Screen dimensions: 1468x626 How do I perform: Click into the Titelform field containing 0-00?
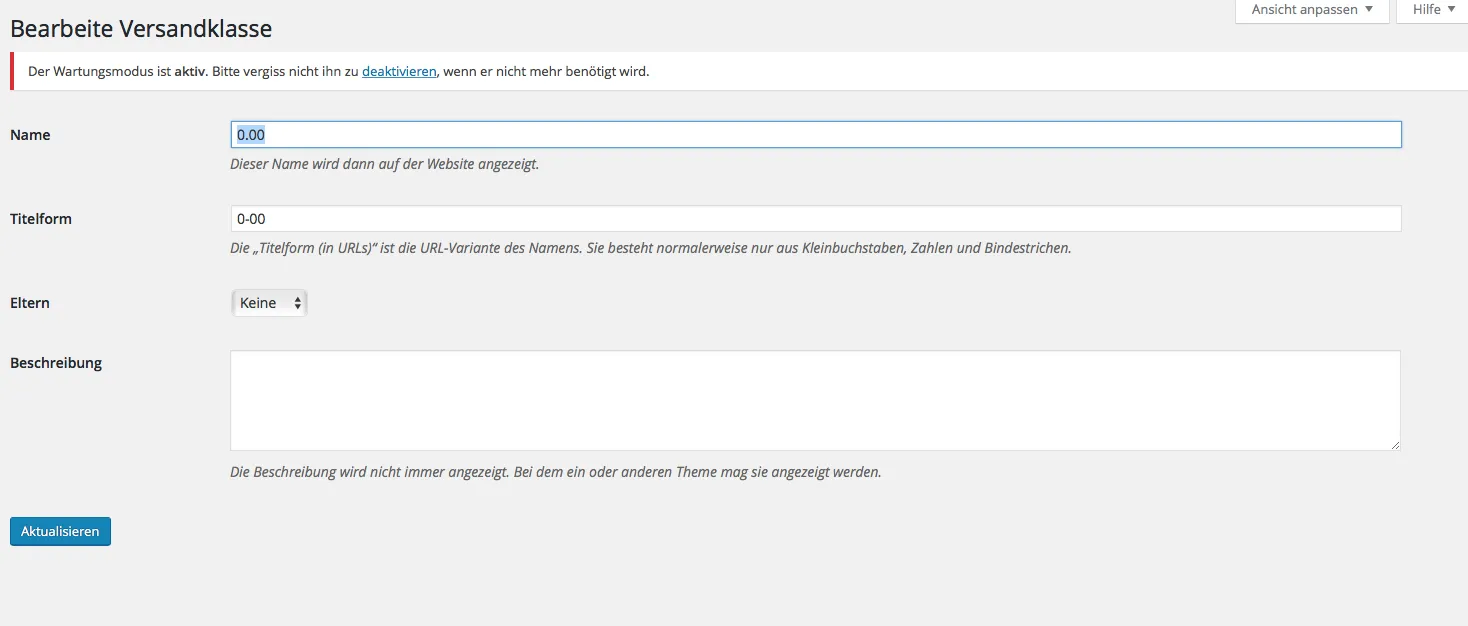(x=816, y=219)
